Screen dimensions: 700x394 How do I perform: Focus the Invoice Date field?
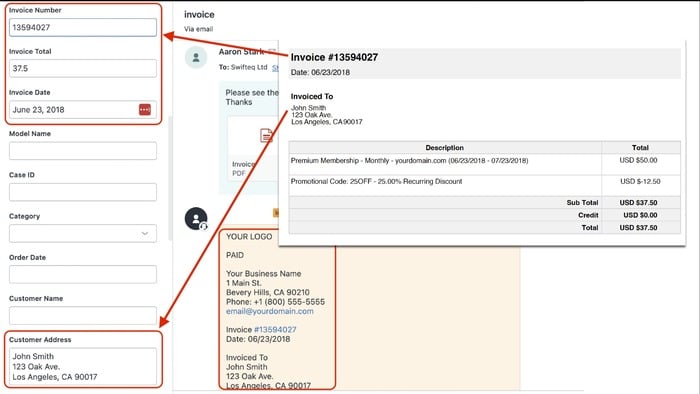tap(83, 109)
